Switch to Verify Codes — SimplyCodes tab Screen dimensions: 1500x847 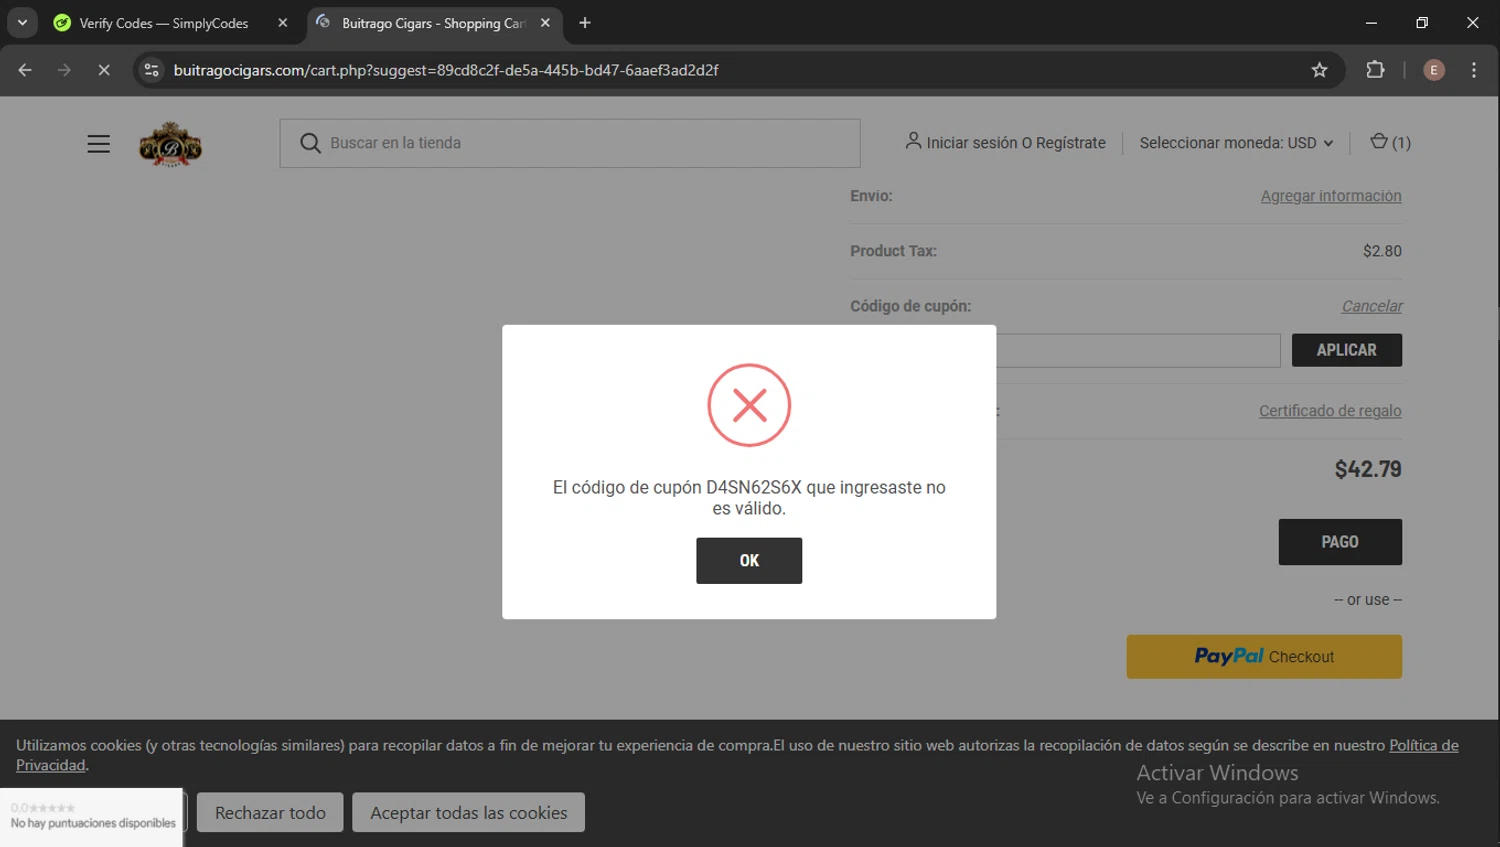[x=163, y=23]
